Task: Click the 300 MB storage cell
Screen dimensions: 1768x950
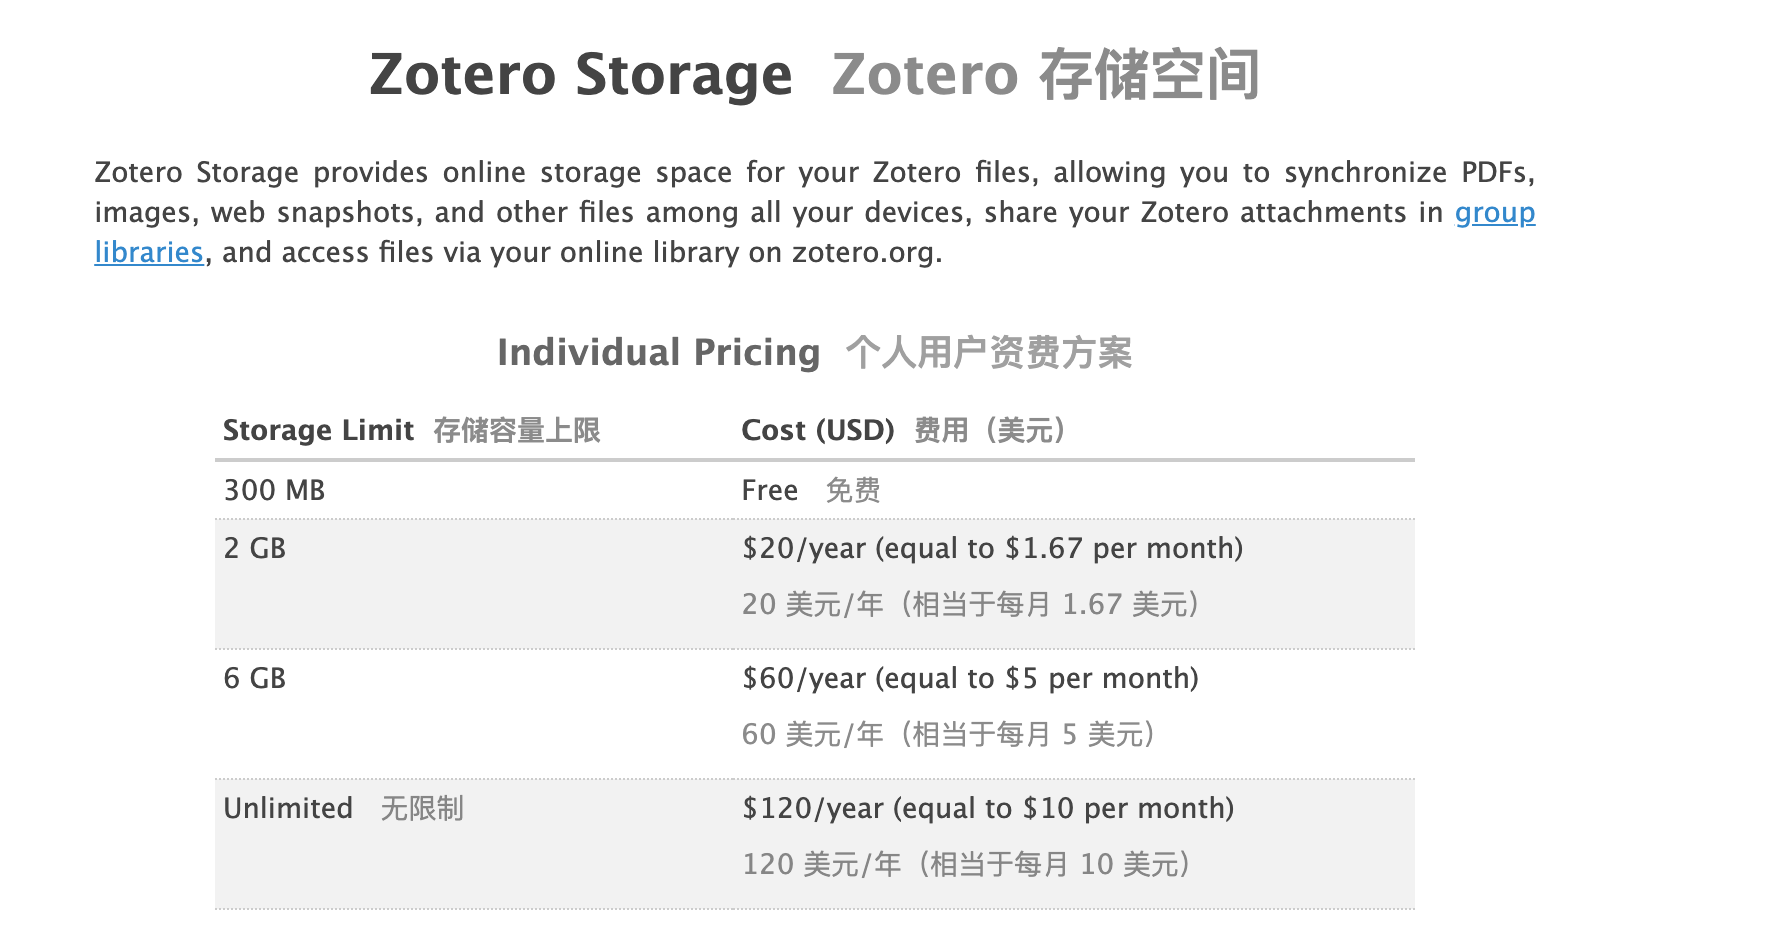Action: [274, 490]
